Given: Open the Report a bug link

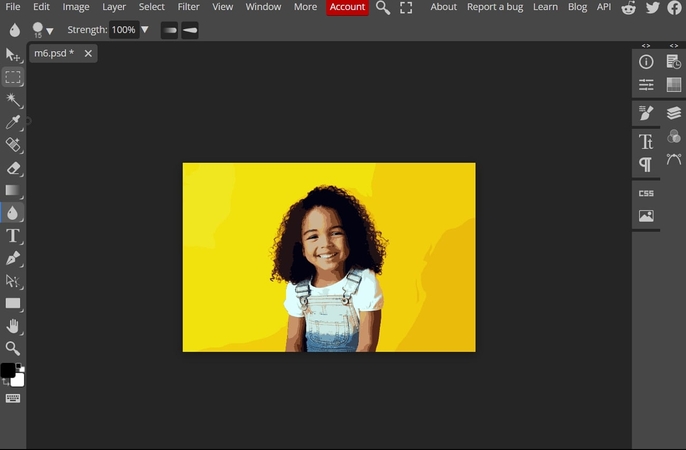Looking at the screenshot, I should coord(495,7).
